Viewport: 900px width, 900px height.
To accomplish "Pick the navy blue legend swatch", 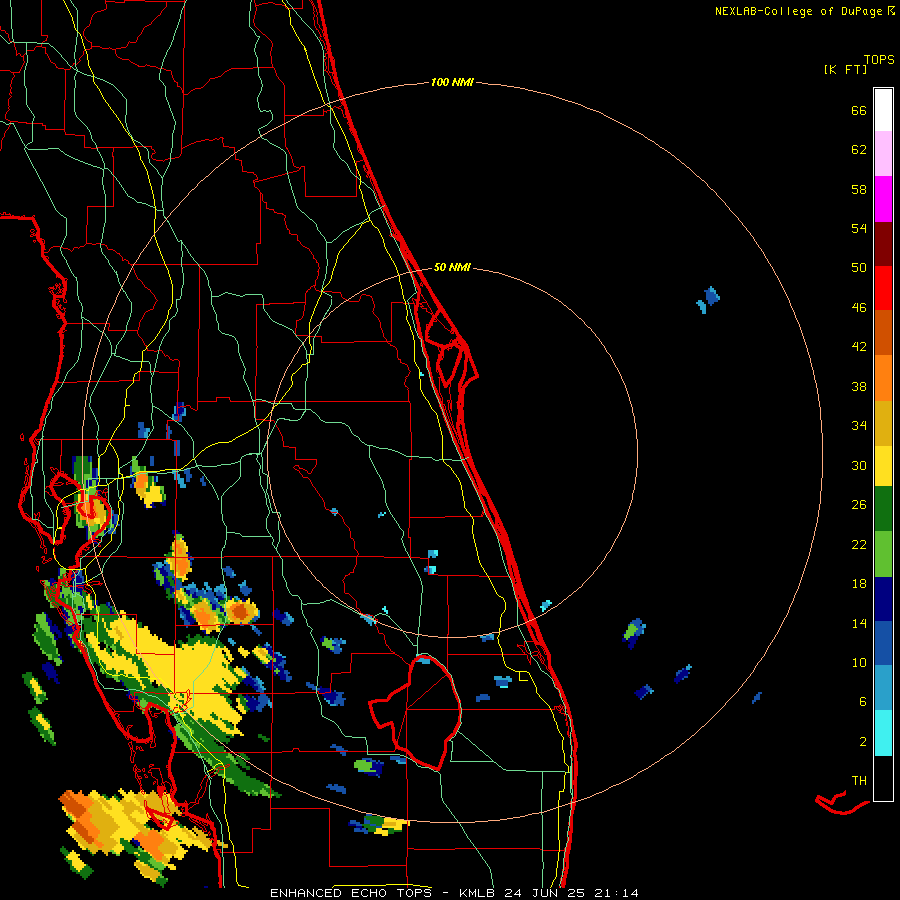I will (883, 599).
